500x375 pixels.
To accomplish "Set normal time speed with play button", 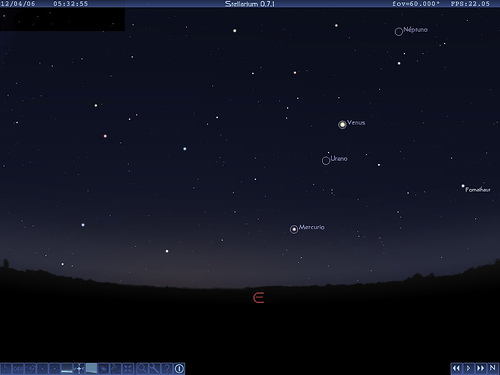I will click(x=468, y=368).
